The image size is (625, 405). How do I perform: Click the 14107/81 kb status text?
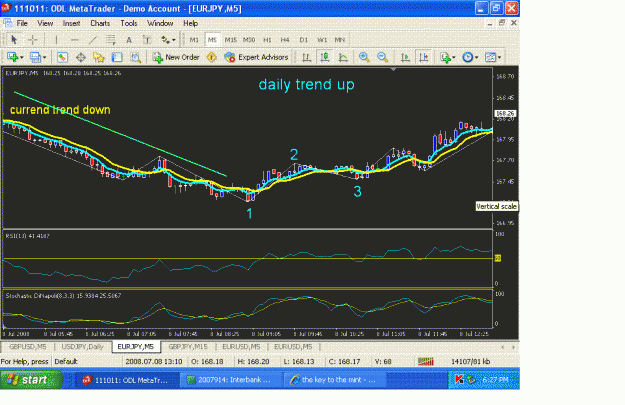[470, 362]
